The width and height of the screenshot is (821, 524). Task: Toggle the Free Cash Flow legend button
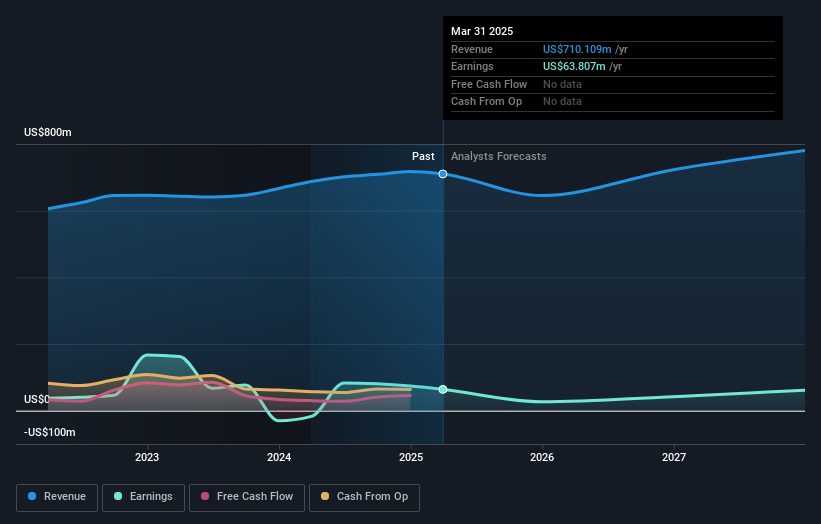[x=247, y=497]
